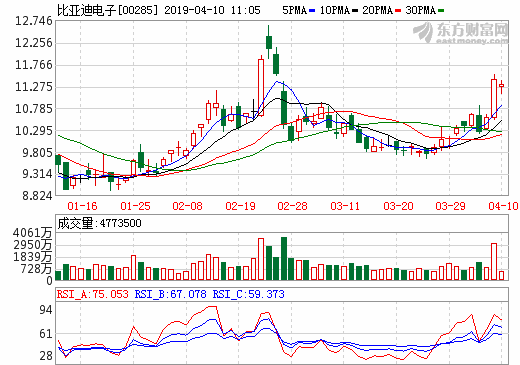Click the 9.314 price axis label
This screenshot has width=520, height=365.
[37, 174]
